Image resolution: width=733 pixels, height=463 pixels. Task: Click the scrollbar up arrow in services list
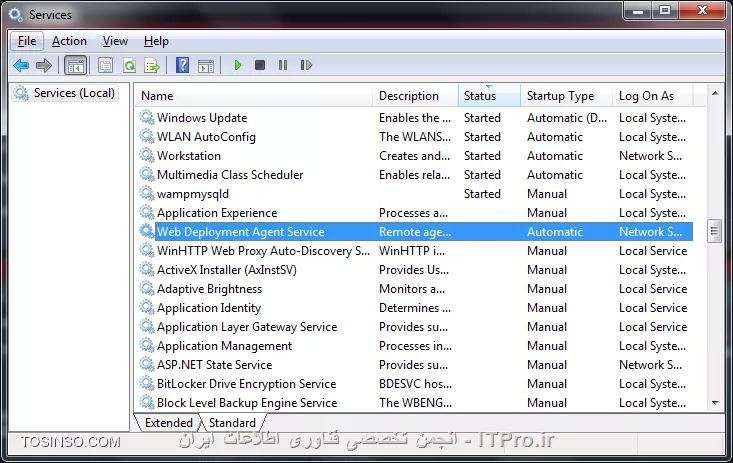tap(715, 94)
